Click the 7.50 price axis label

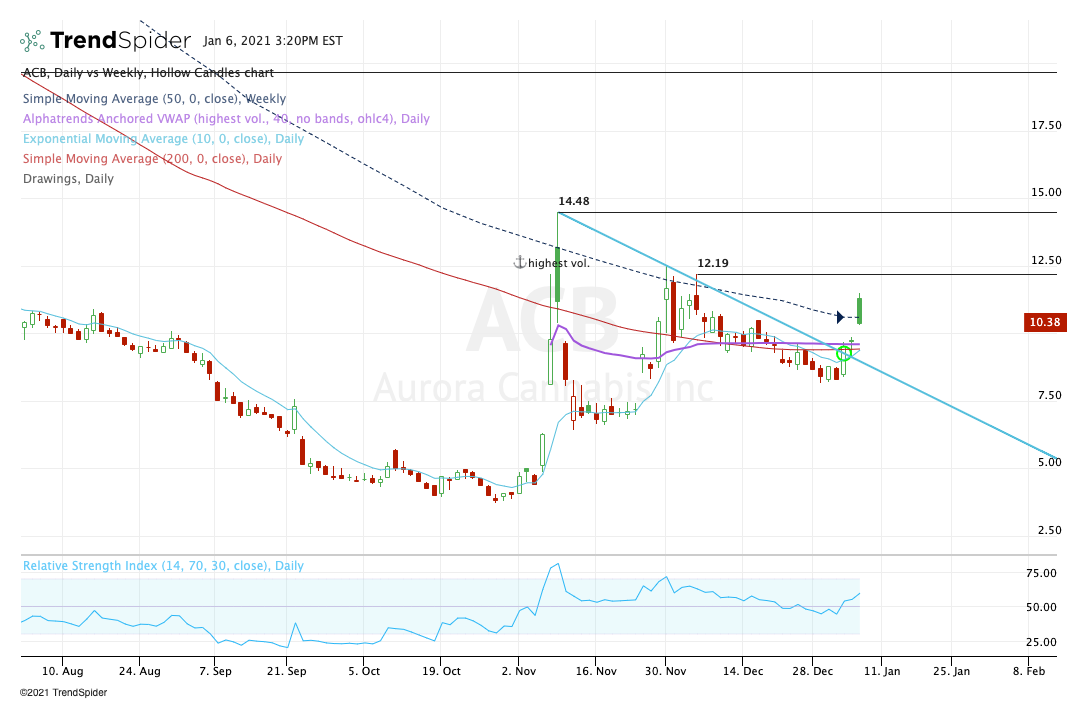[x=1050, y=396]
